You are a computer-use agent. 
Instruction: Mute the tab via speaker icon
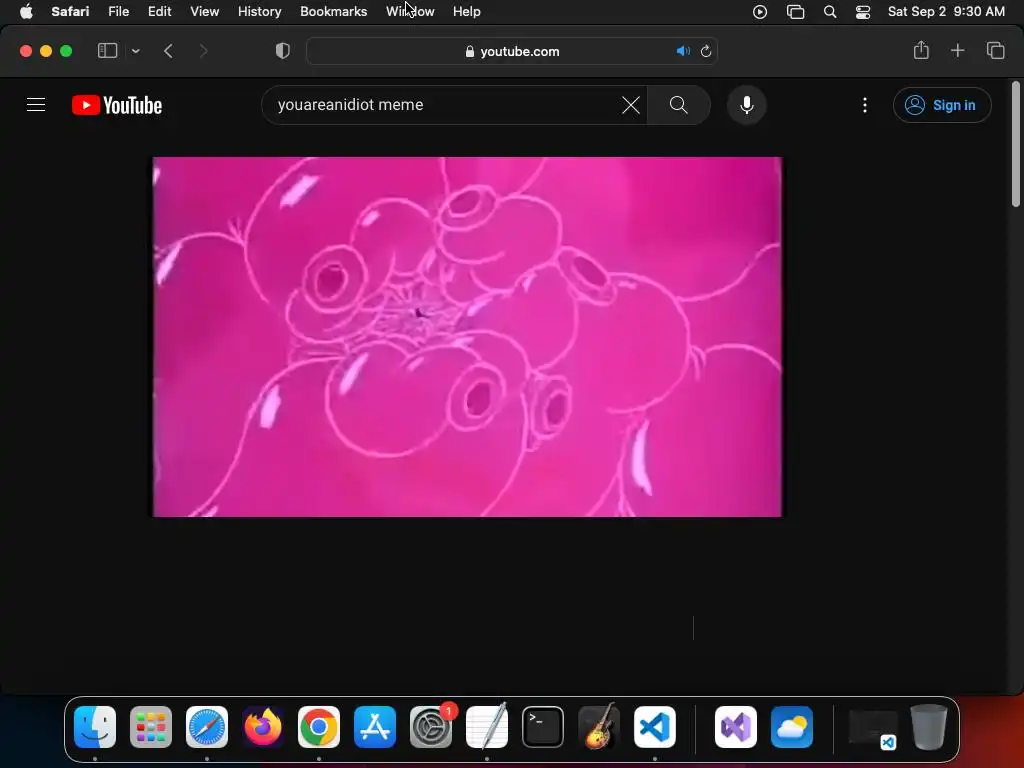682,51
